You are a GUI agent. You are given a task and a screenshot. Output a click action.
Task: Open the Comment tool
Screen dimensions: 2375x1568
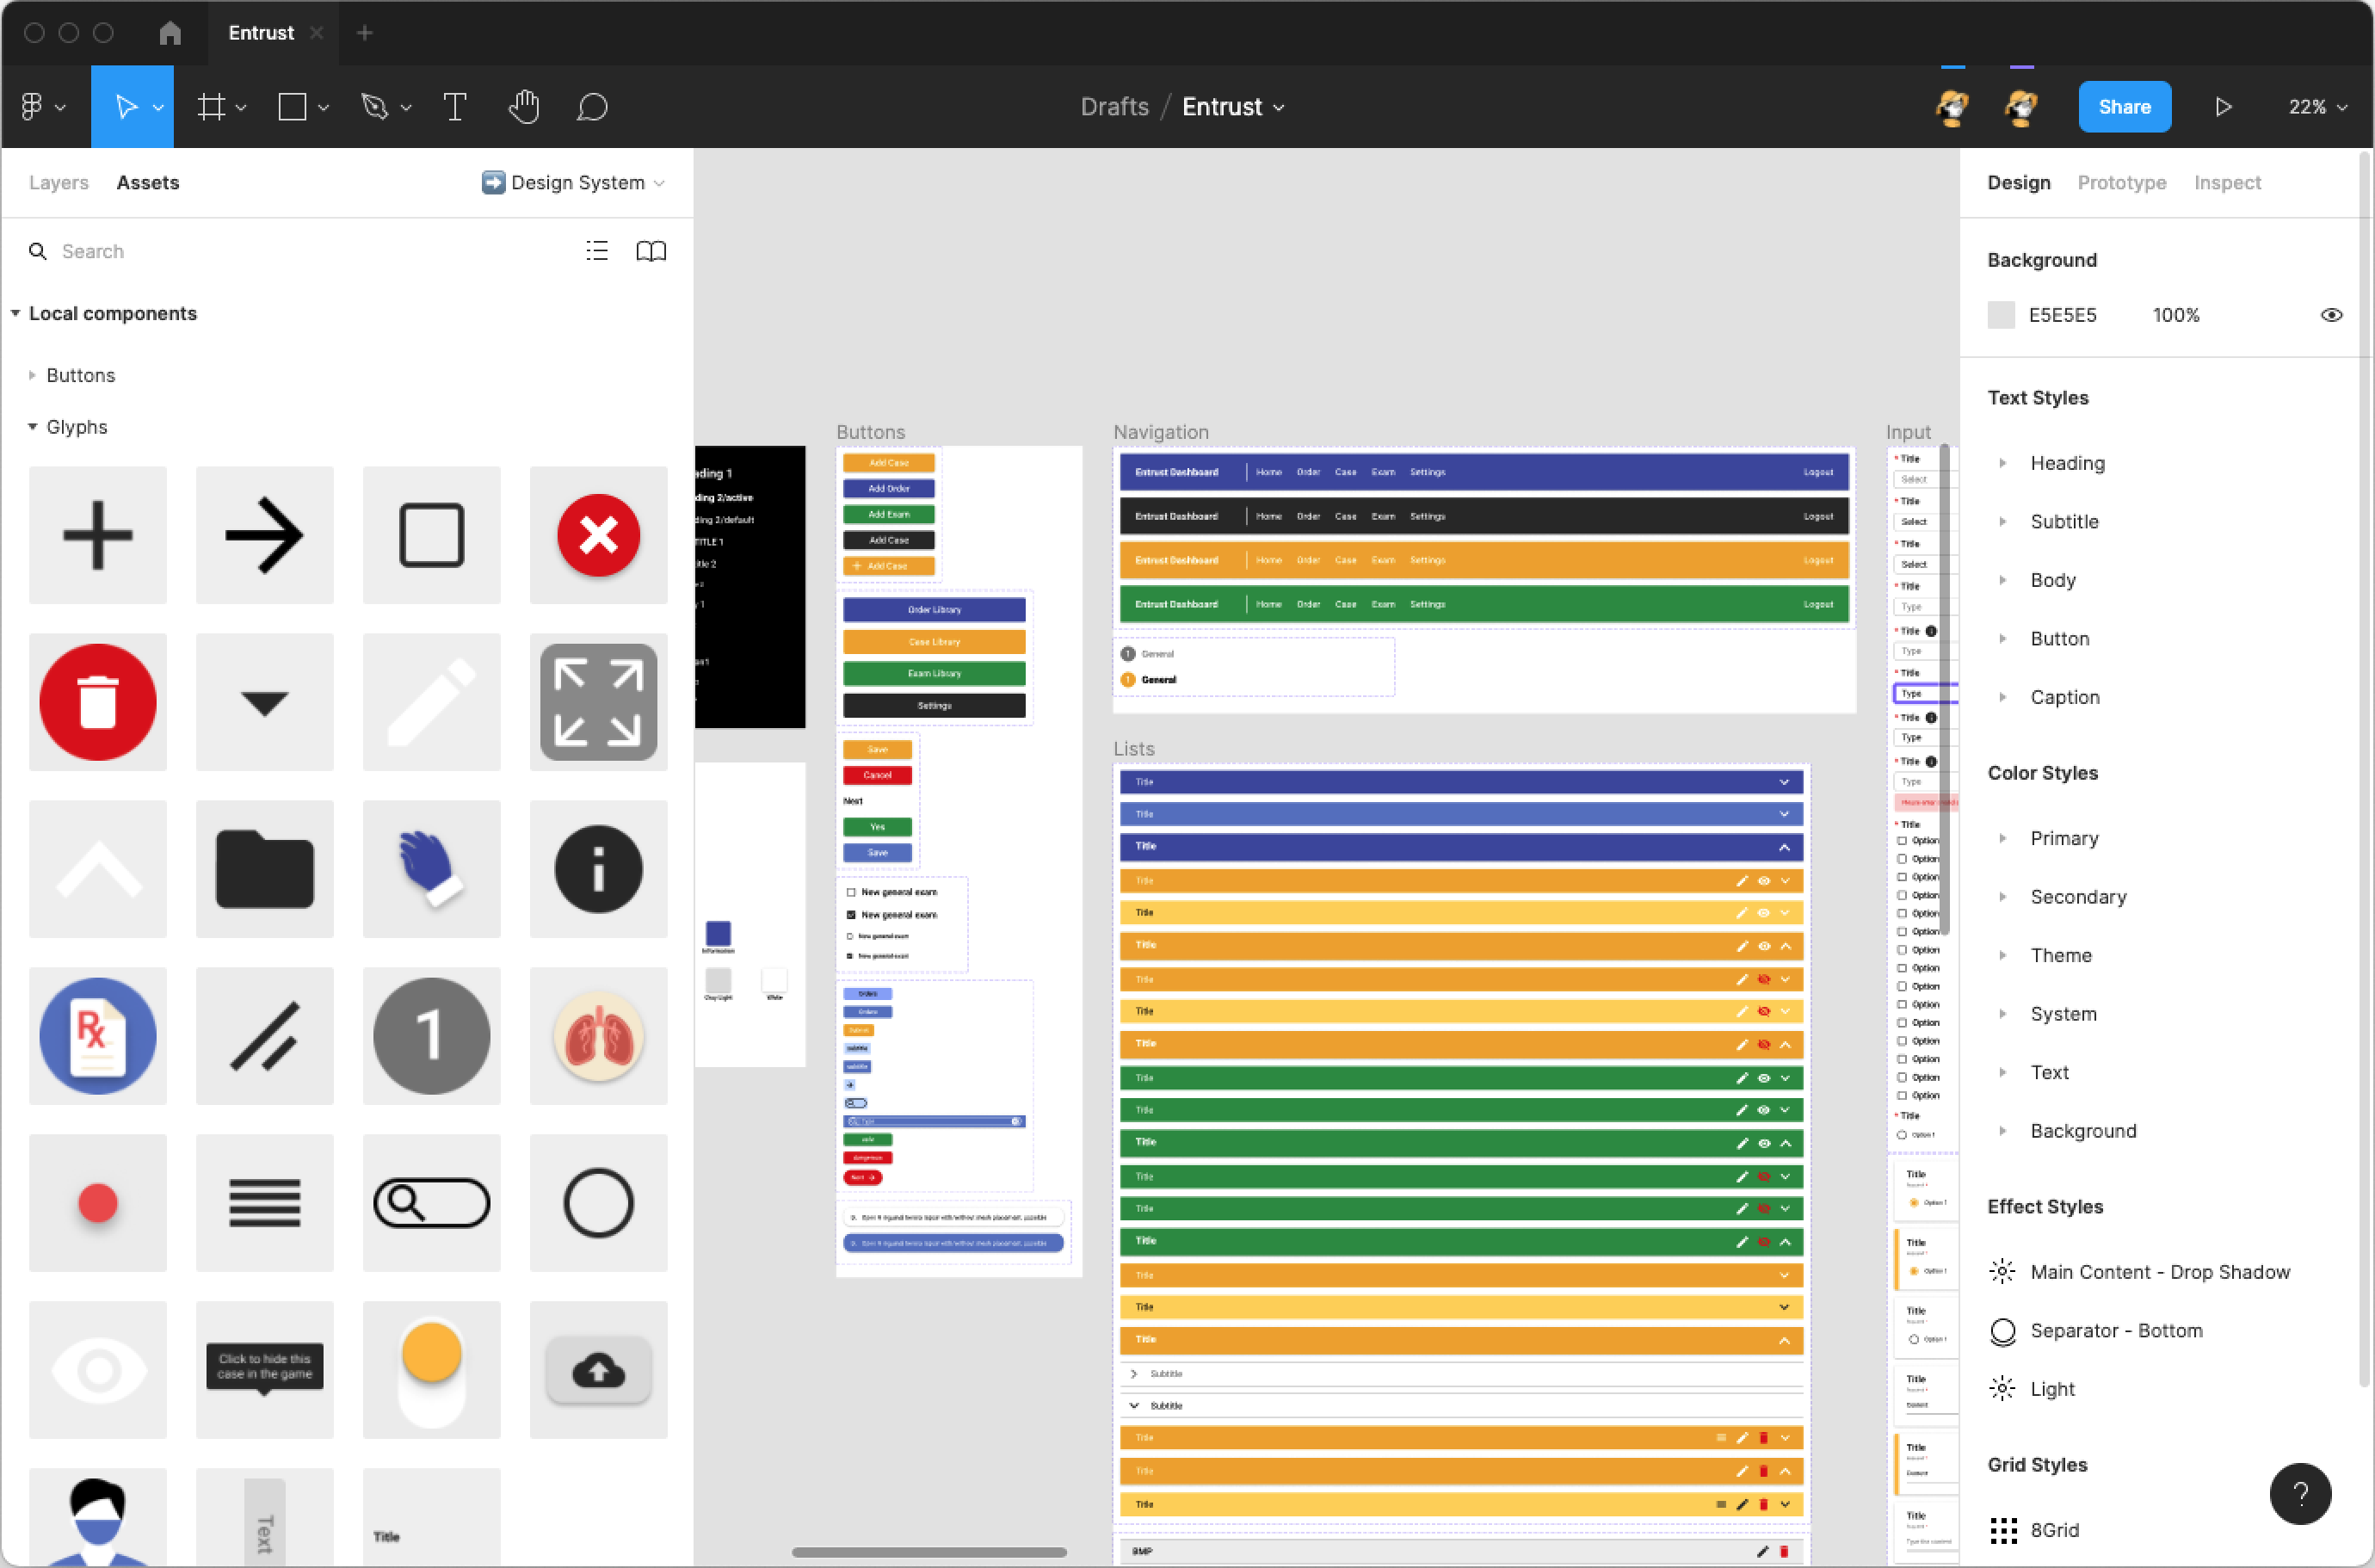click(x=592, y=106)
